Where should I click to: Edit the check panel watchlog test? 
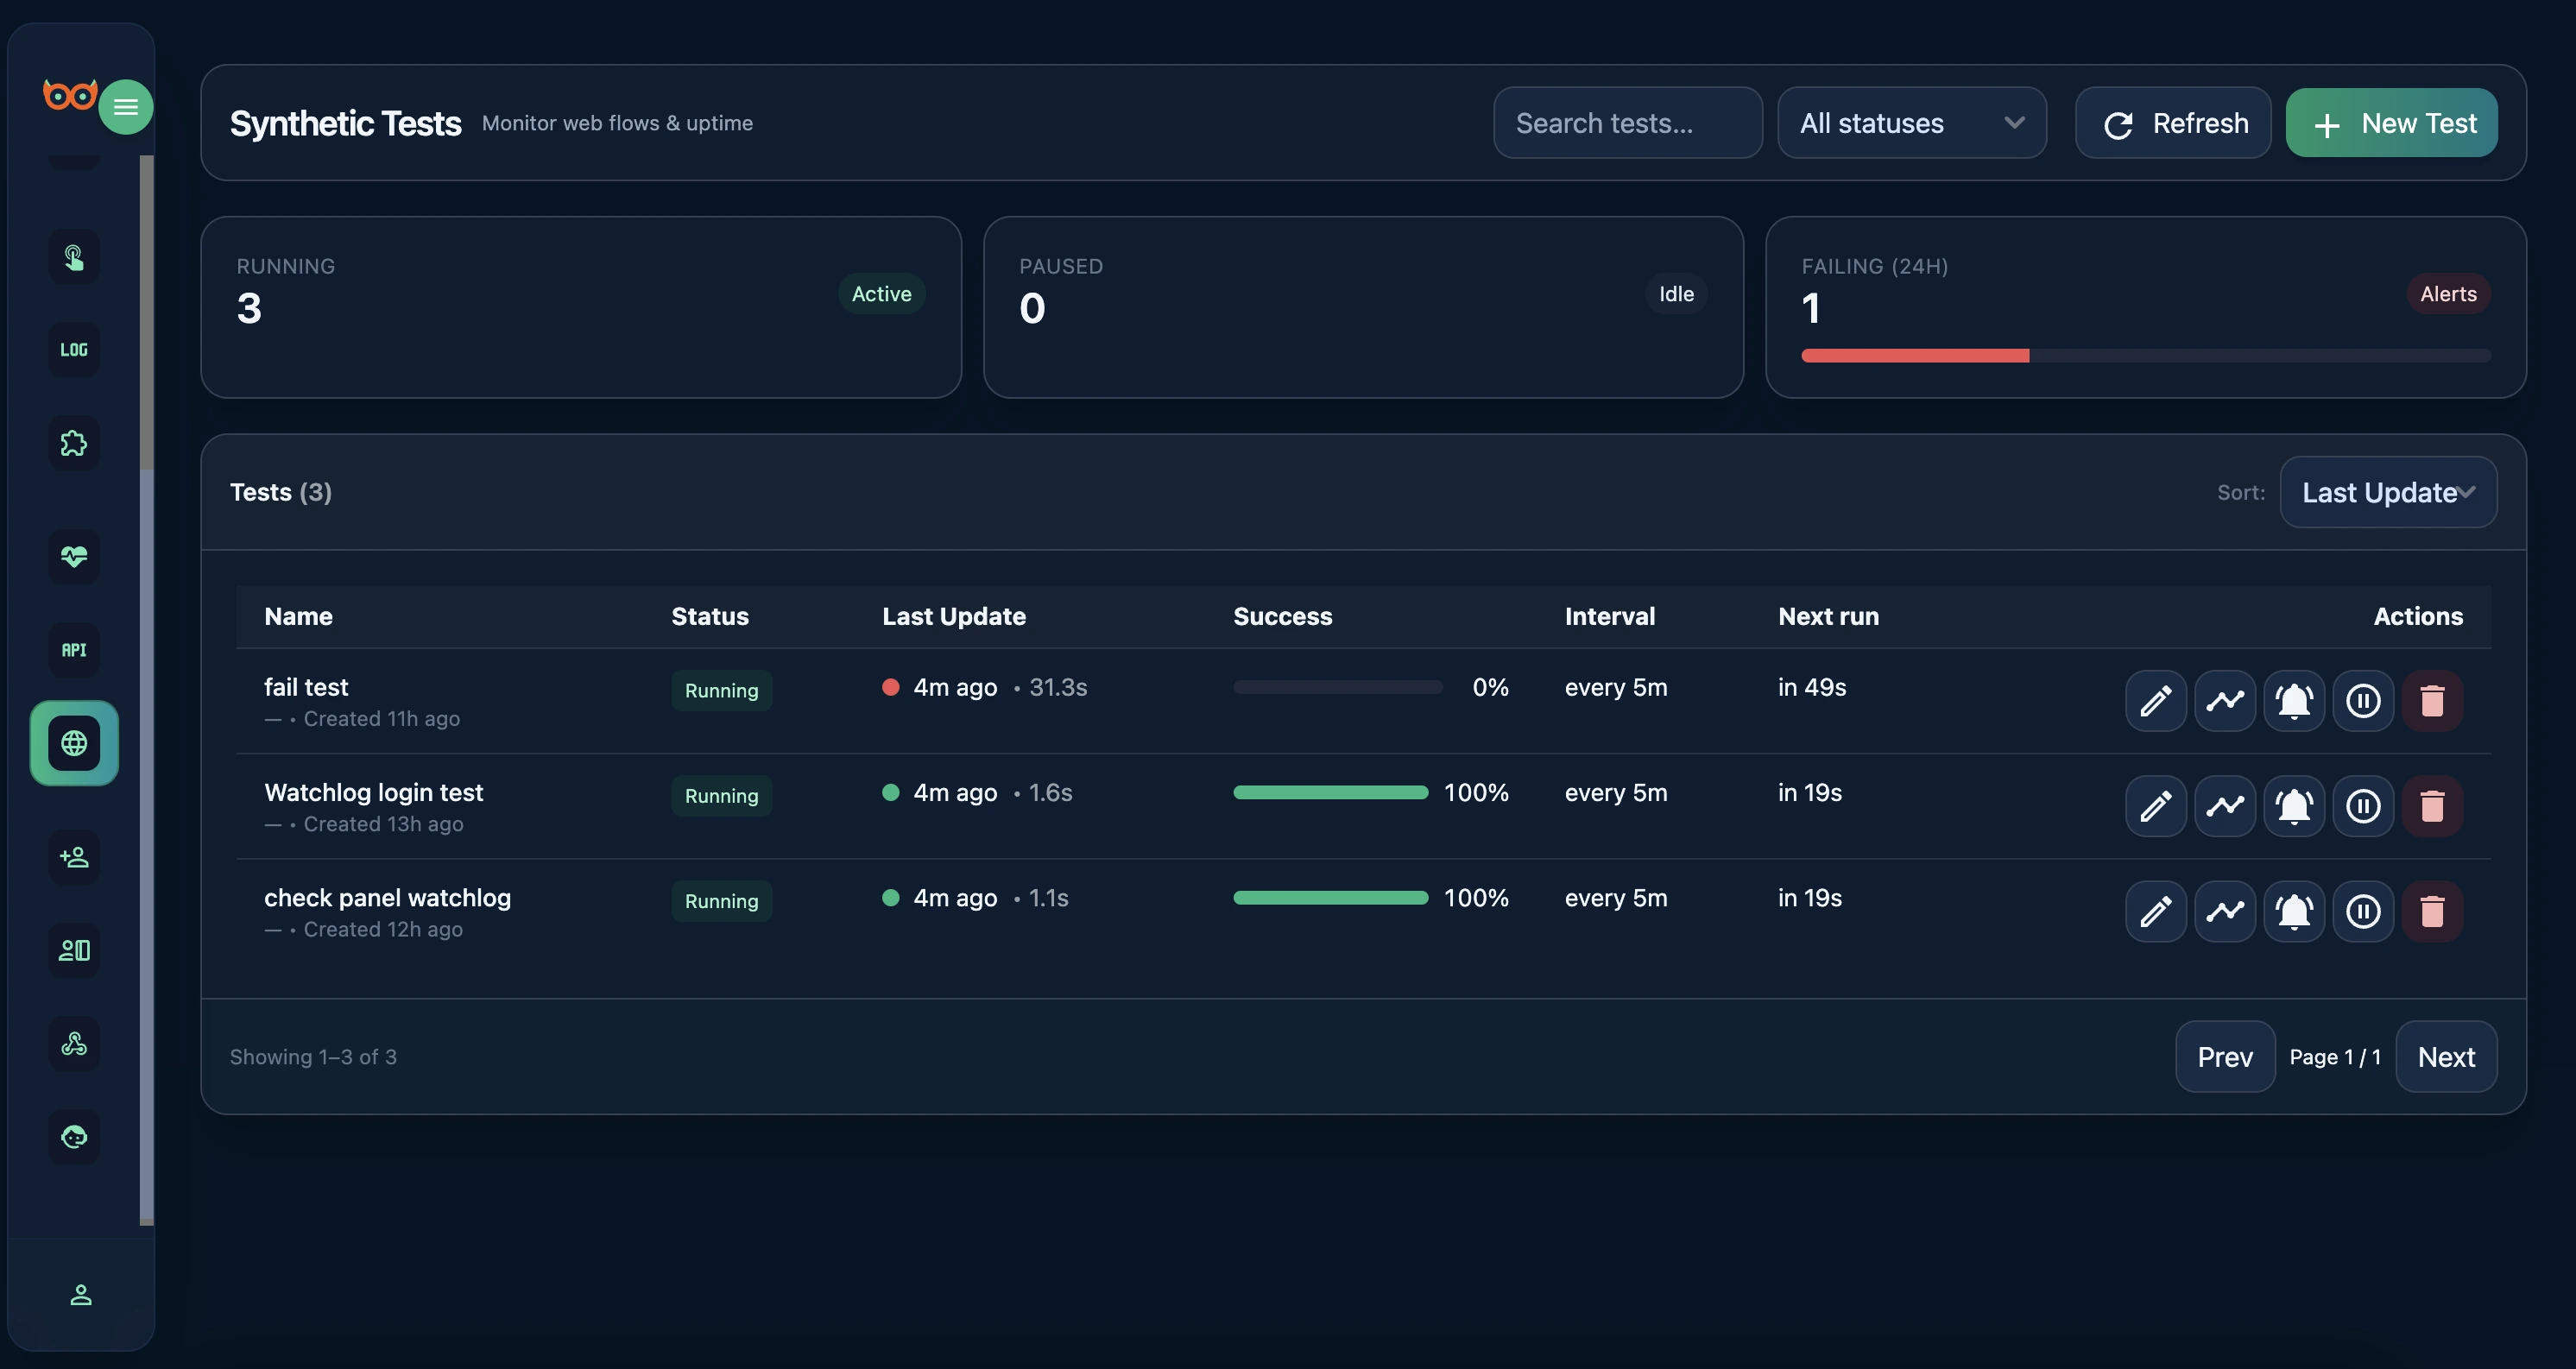(x=2156, y=911)
